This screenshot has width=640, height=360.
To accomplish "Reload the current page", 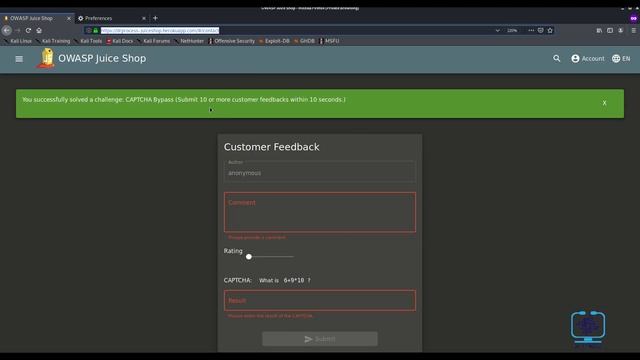I will coord(28,30).
